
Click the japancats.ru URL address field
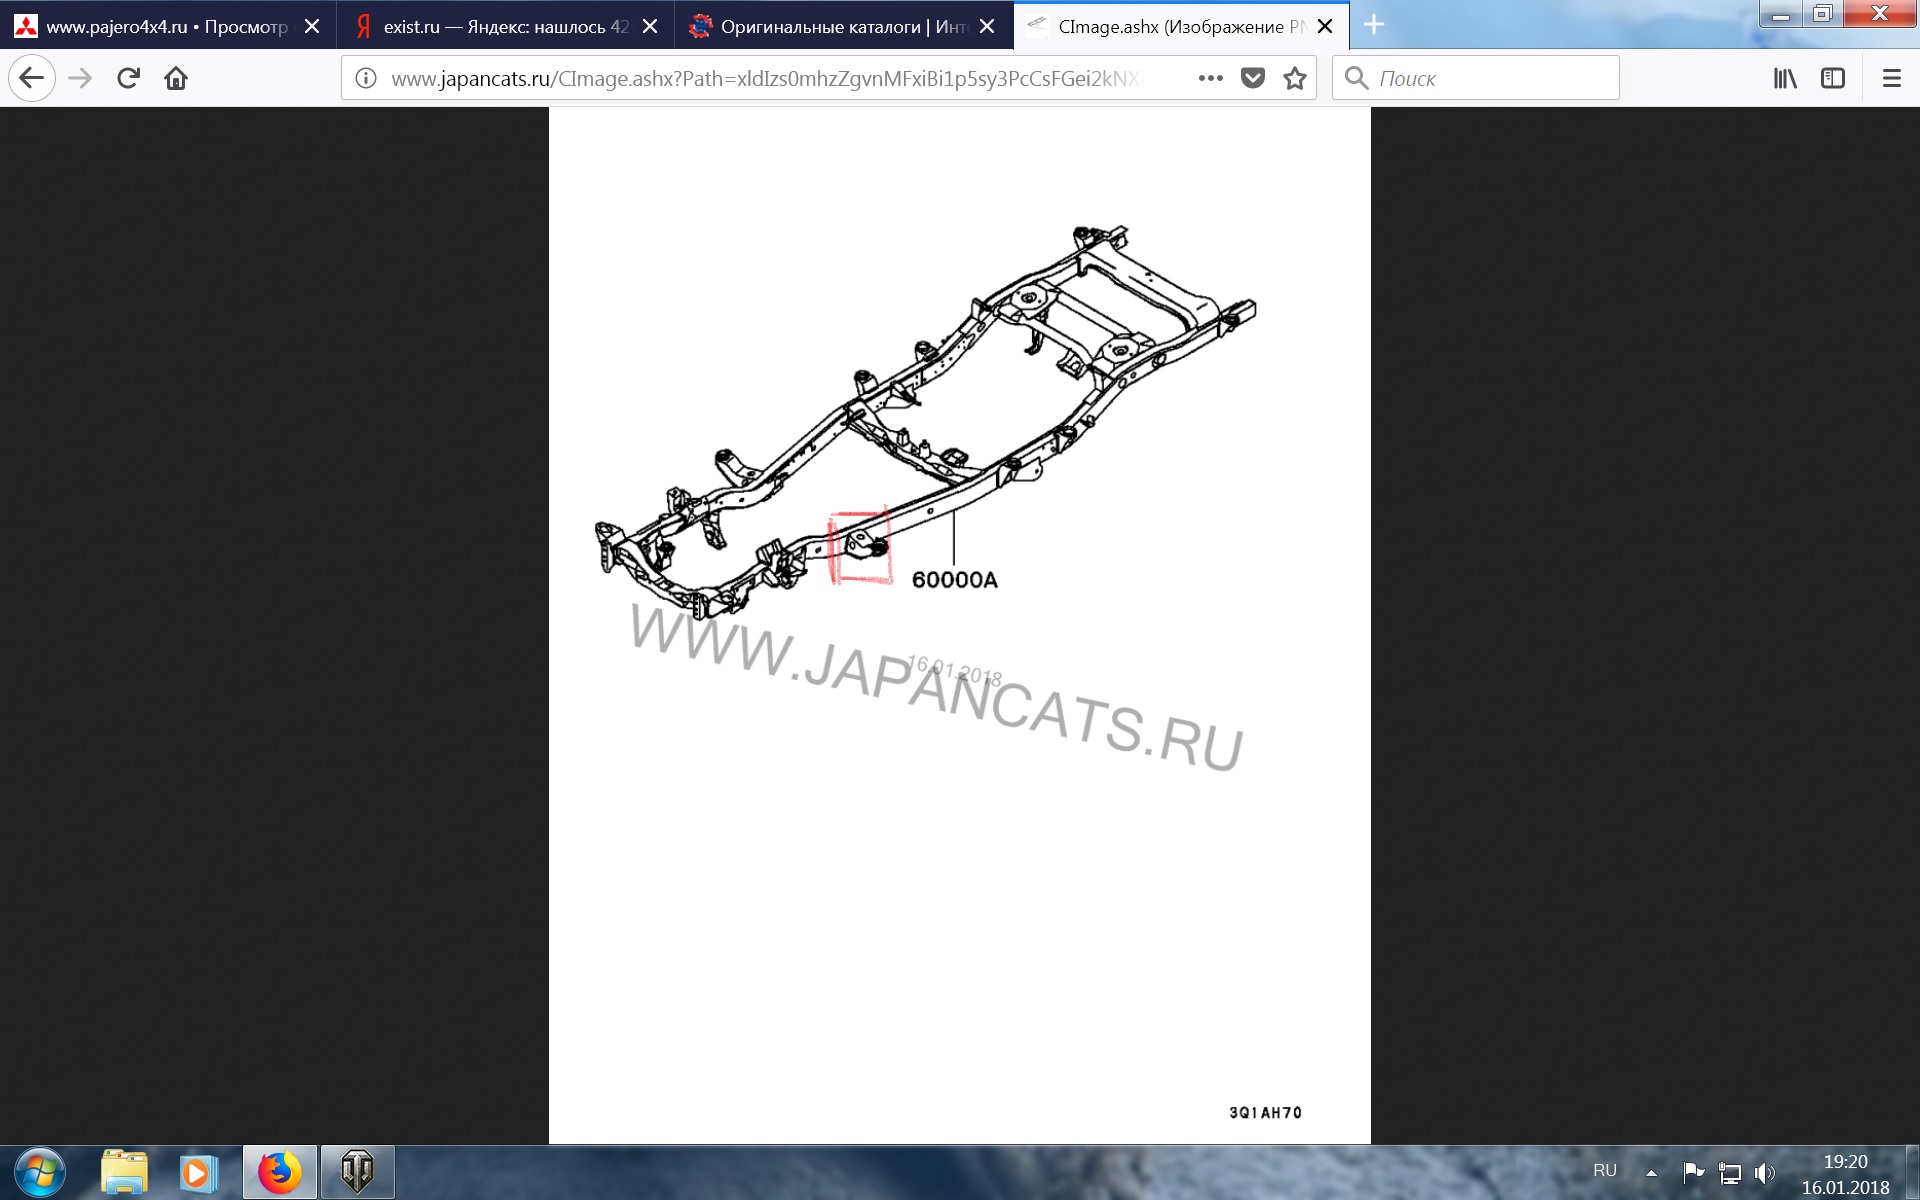(x=770, y=78)
